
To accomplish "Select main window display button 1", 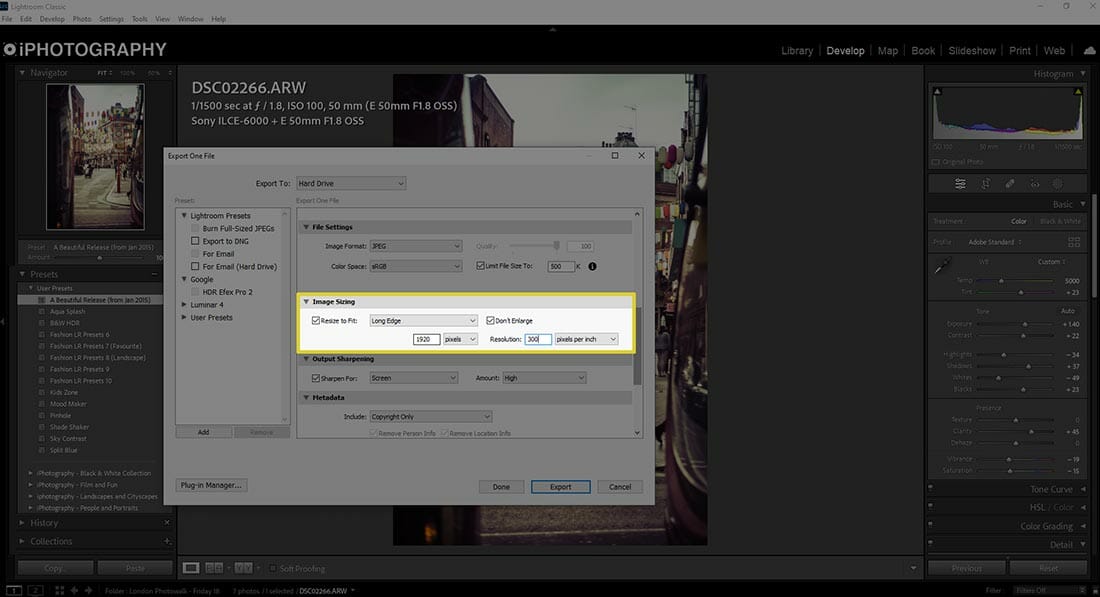I will coord(13,591).
